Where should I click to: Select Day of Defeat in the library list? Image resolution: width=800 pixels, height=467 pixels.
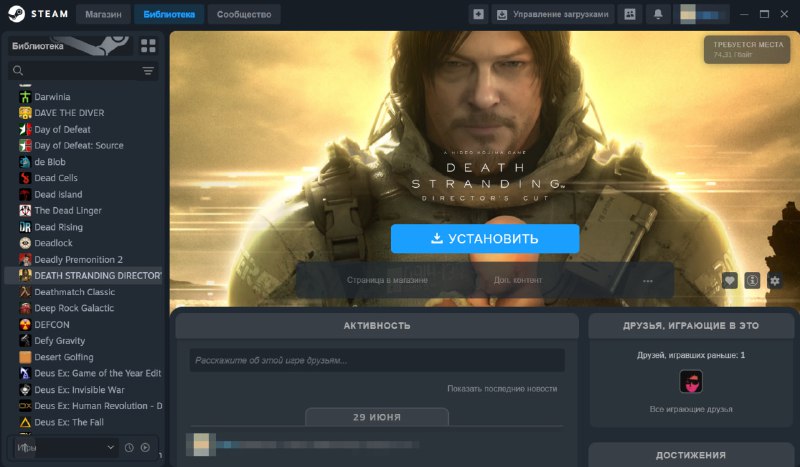62,129
